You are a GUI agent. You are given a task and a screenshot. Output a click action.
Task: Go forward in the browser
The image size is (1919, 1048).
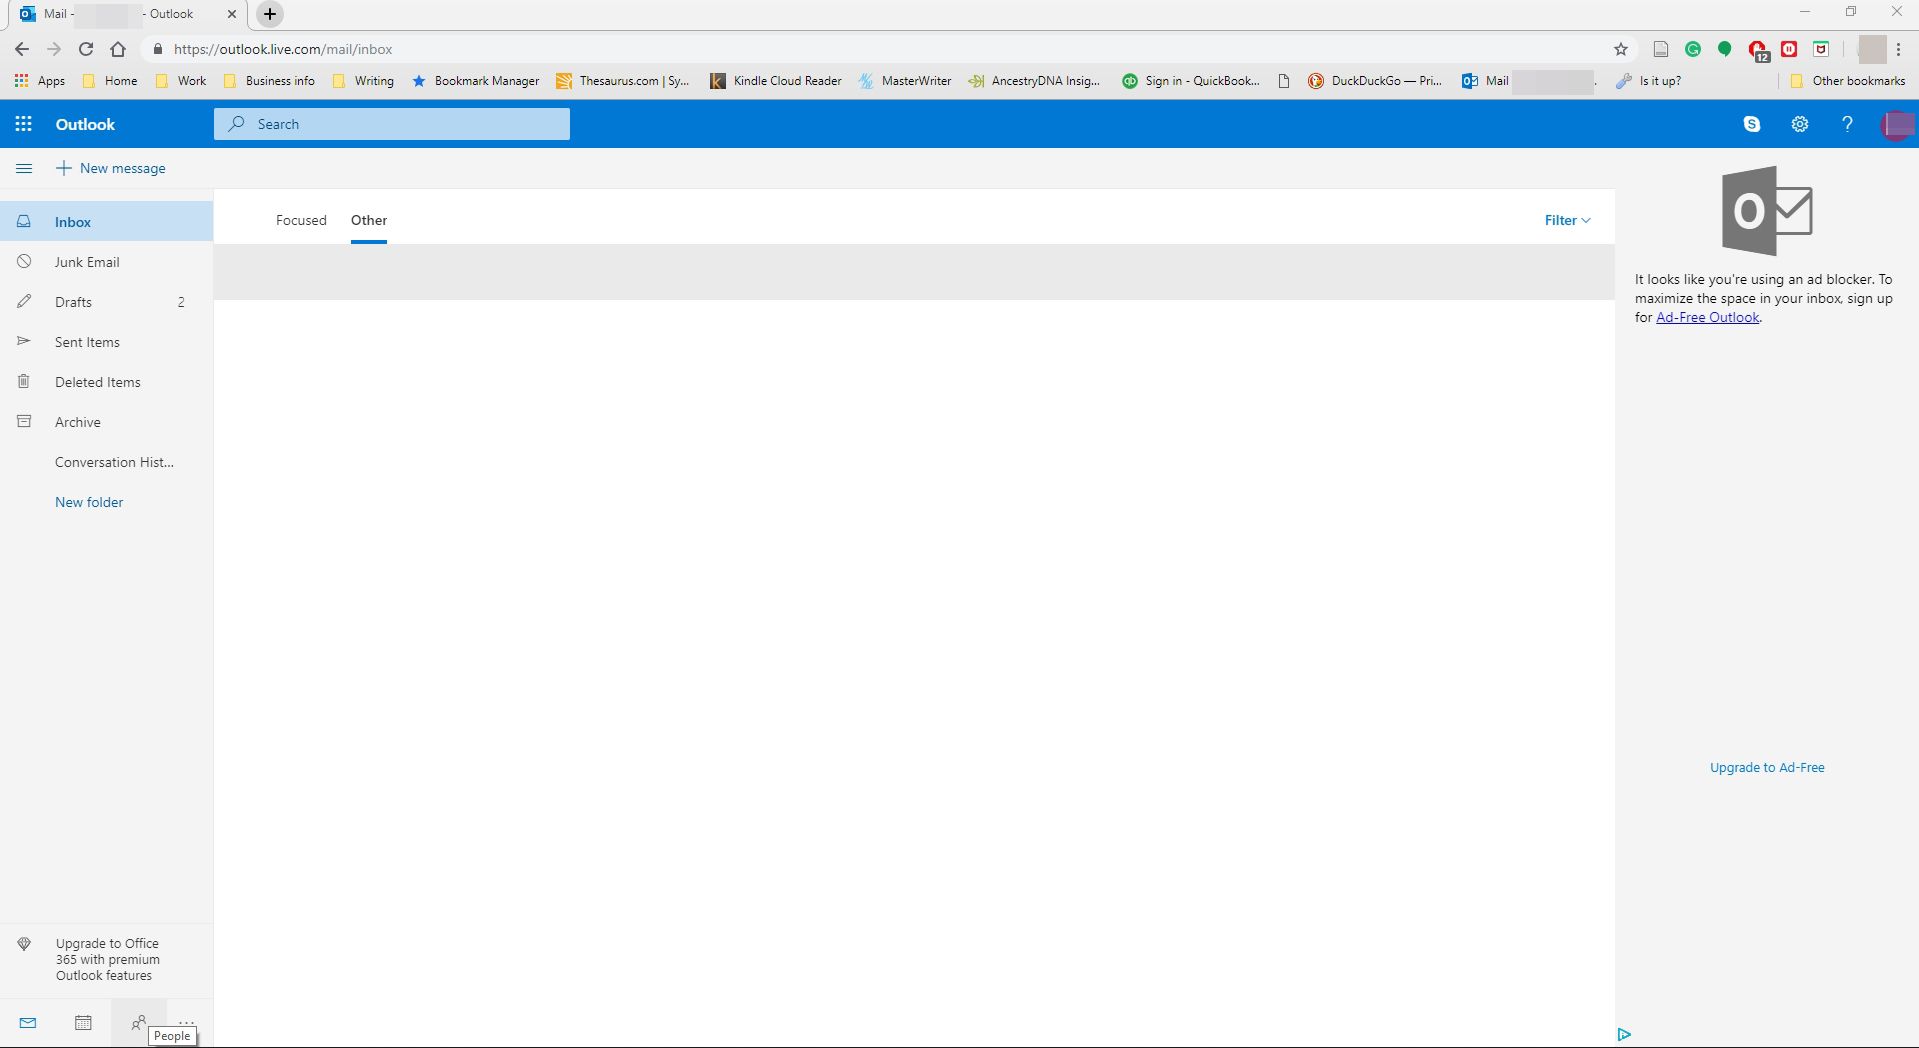(54, 49)
